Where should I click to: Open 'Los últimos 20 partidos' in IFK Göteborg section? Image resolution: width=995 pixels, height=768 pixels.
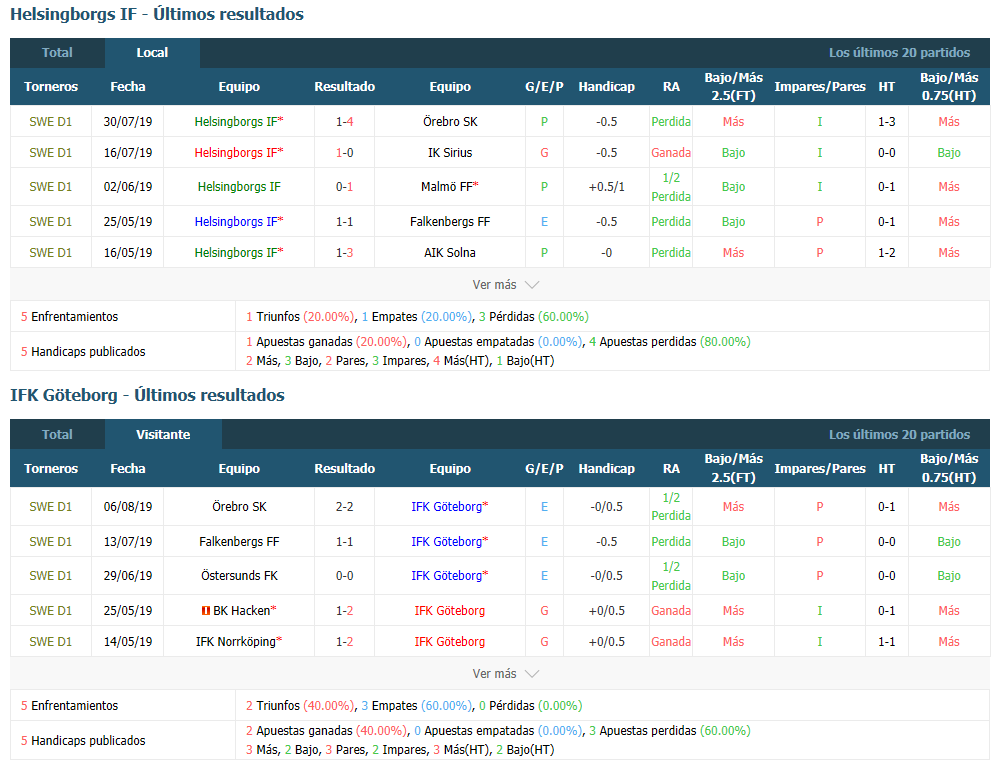[899, 435]
